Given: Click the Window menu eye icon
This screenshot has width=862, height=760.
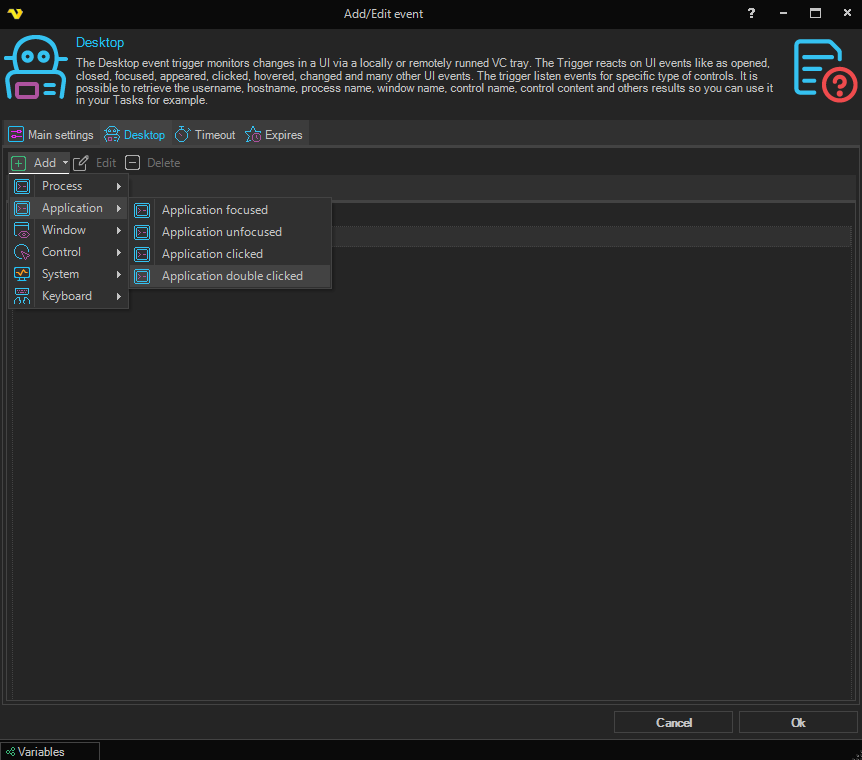Looking at the screenshot, I should 22,230.
